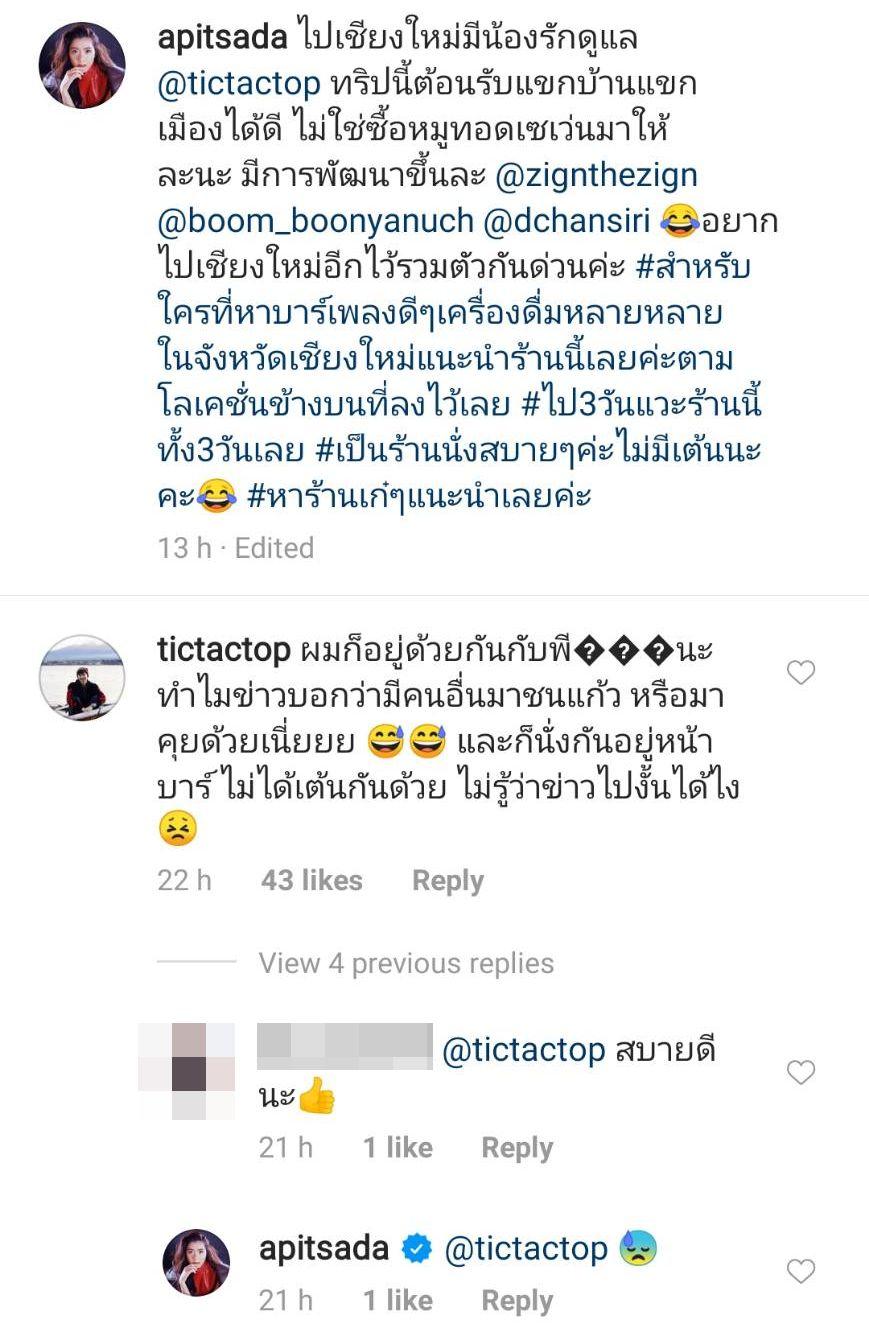Image resolution: width=869 pixels, height=1332 pixels.
Task: Like the tictactop comment with heart icon
Action: point(801,673)
